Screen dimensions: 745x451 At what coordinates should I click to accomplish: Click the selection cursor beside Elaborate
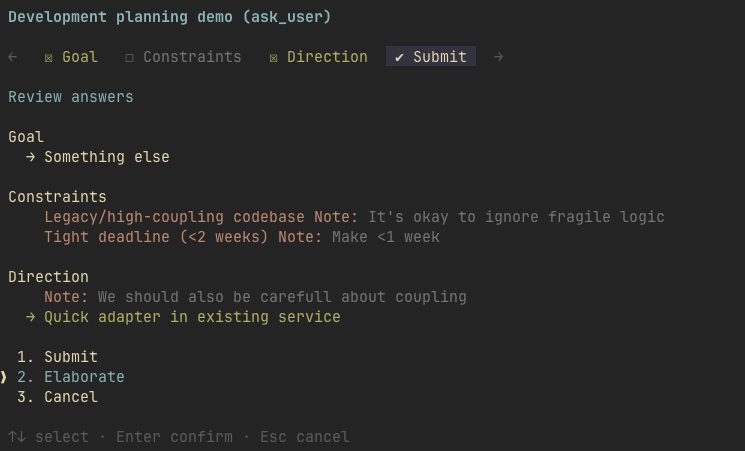[3, 377]
